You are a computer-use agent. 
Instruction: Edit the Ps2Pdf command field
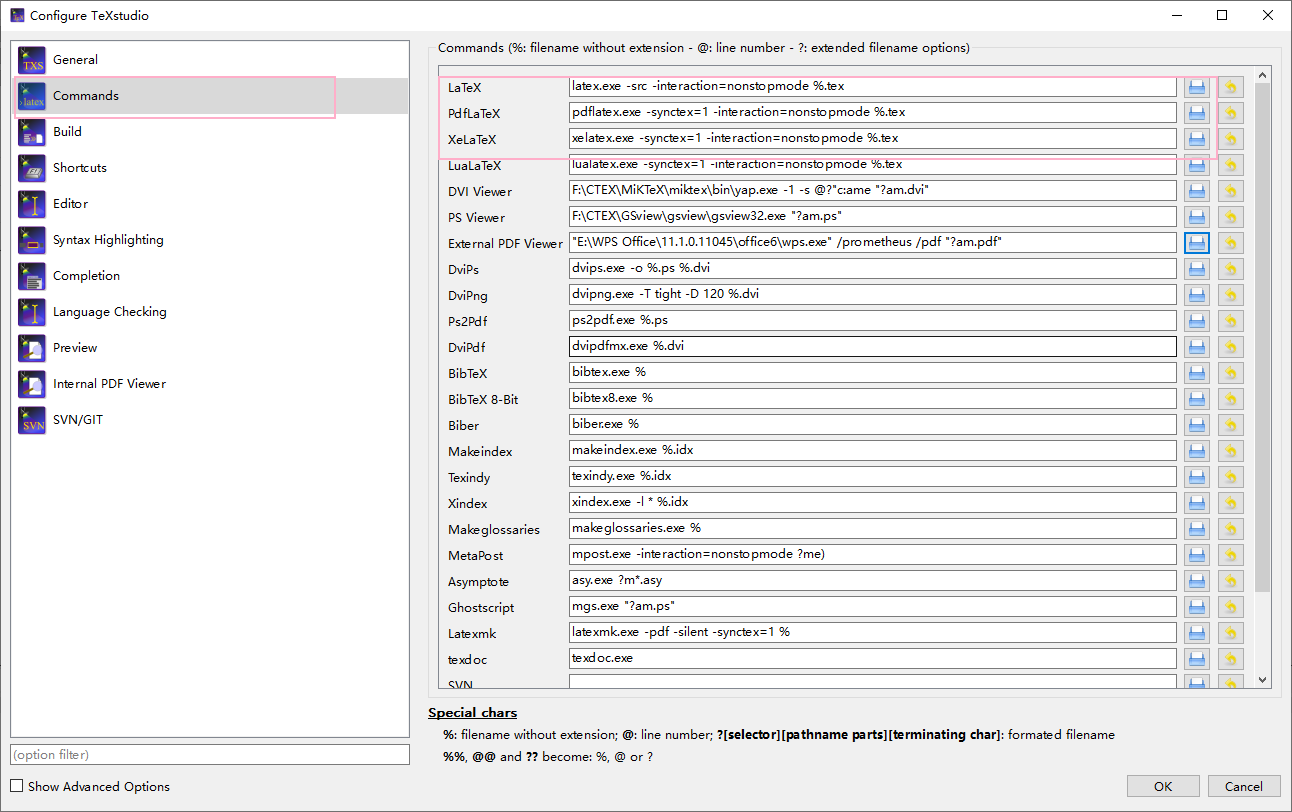873,321
